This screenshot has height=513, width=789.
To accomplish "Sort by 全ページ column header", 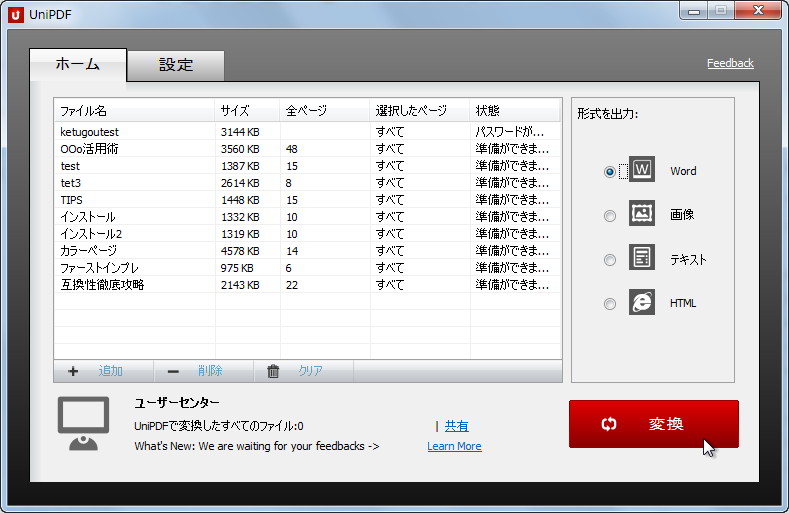I will (x=325, y=111).
